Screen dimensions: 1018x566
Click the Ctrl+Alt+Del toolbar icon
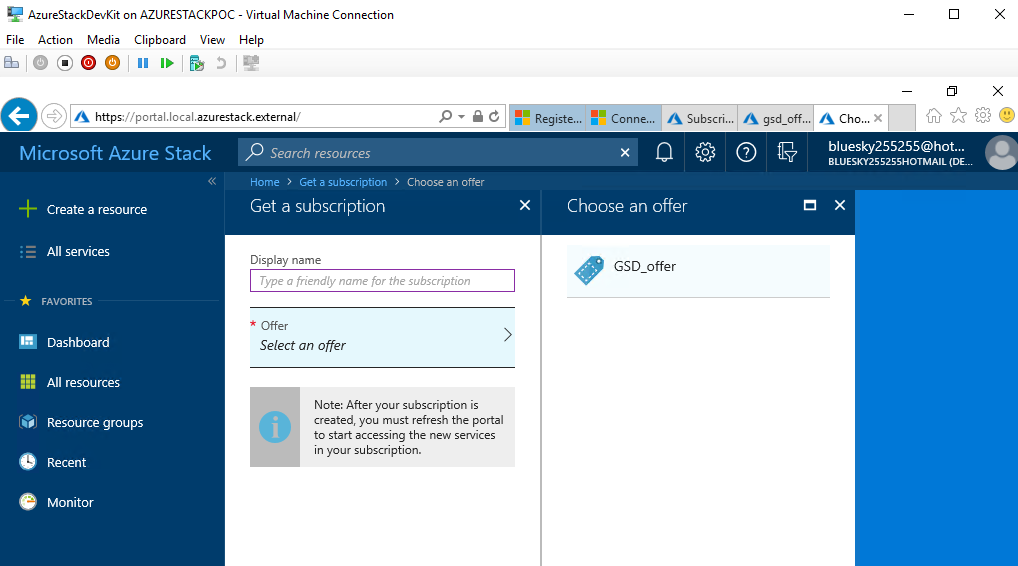12,63
